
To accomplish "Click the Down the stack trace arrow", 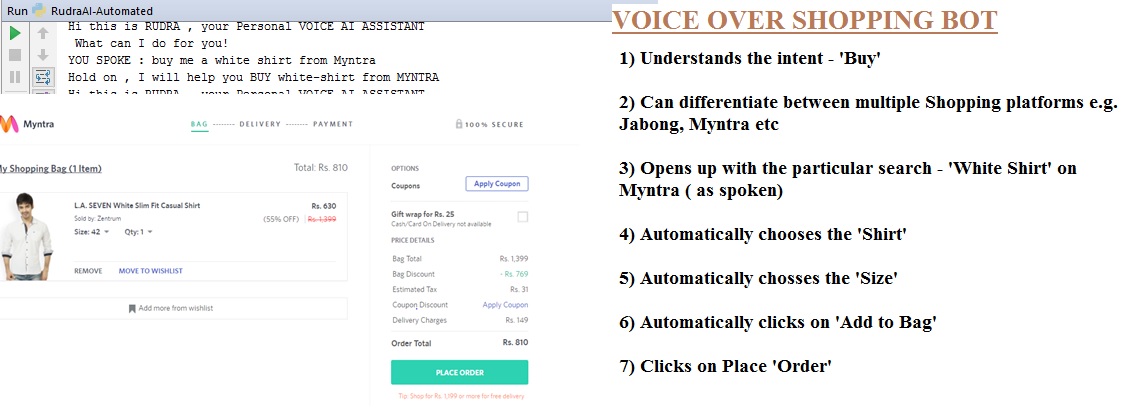I will [42, 55].
